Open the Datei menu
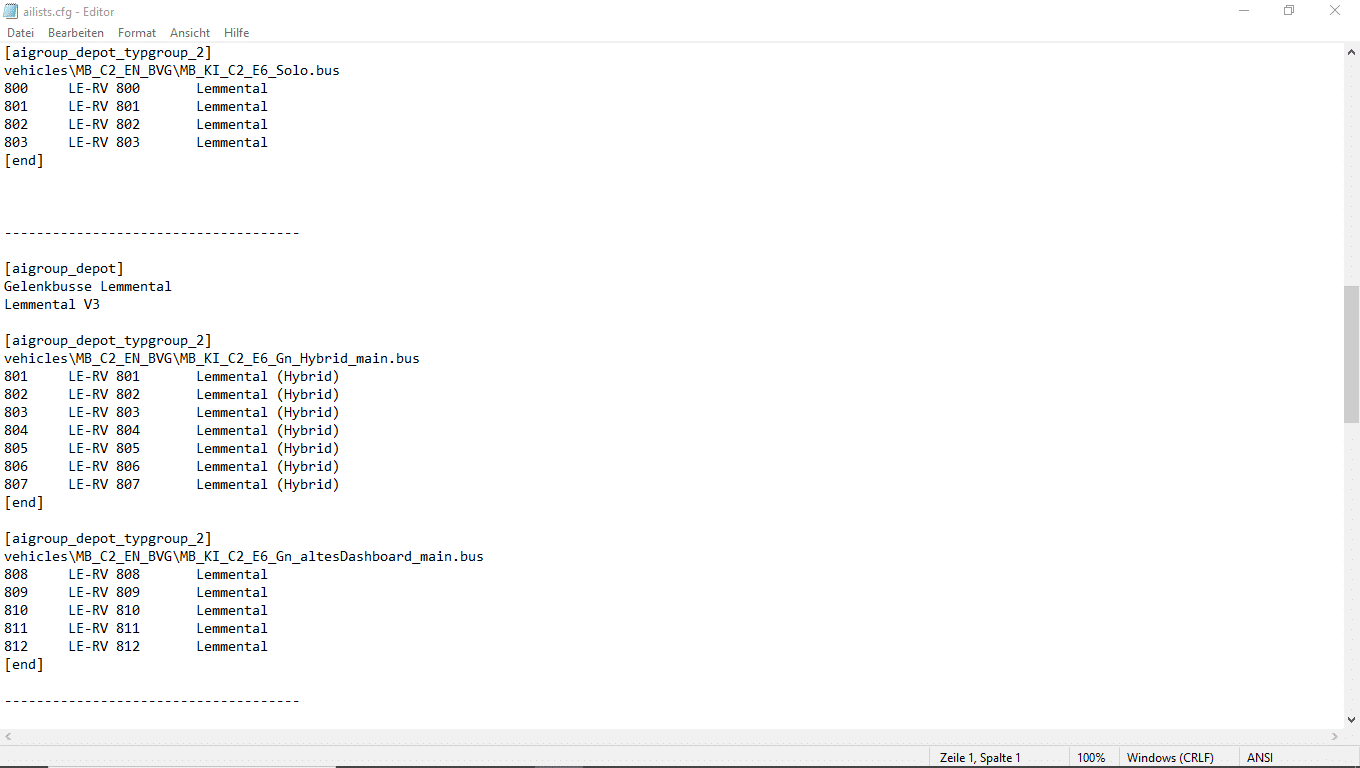1360x768 pixels. click(x=20, y=33)
